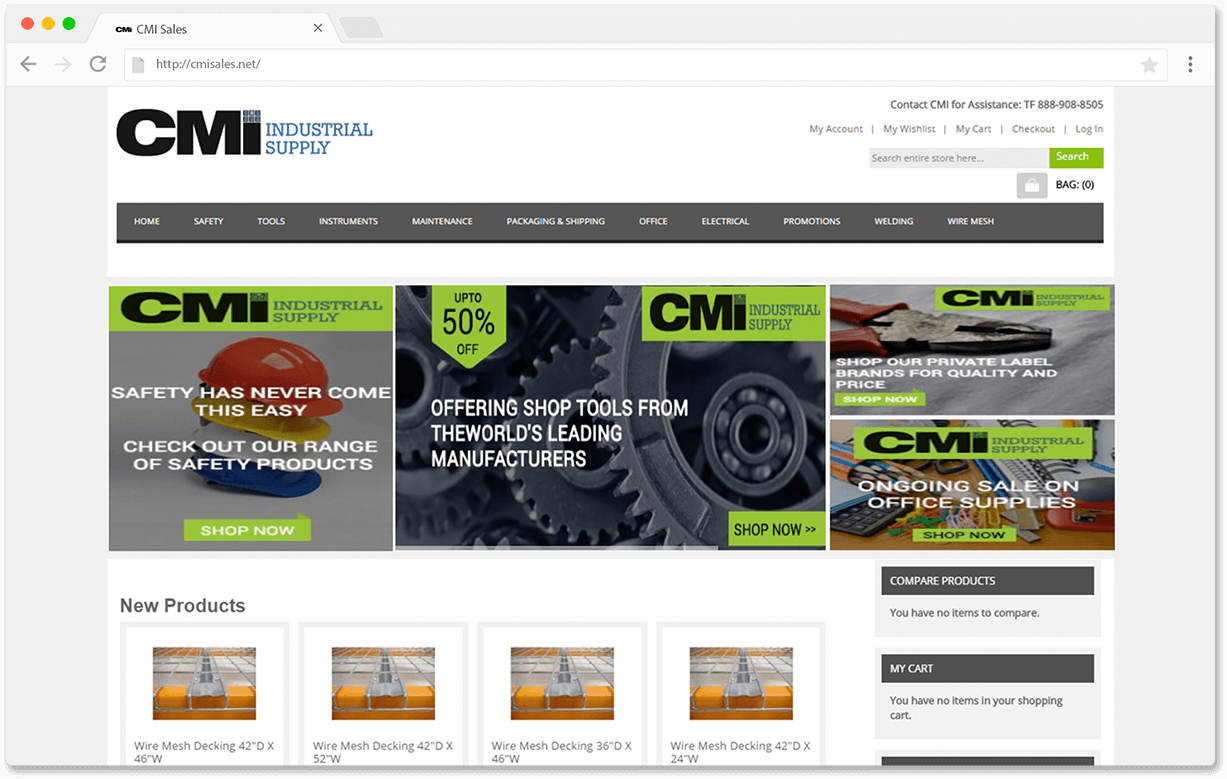Open PACKAGING & SHIPPING menu item
Viewport: 1227px width, 779px height.
(556, 221)
